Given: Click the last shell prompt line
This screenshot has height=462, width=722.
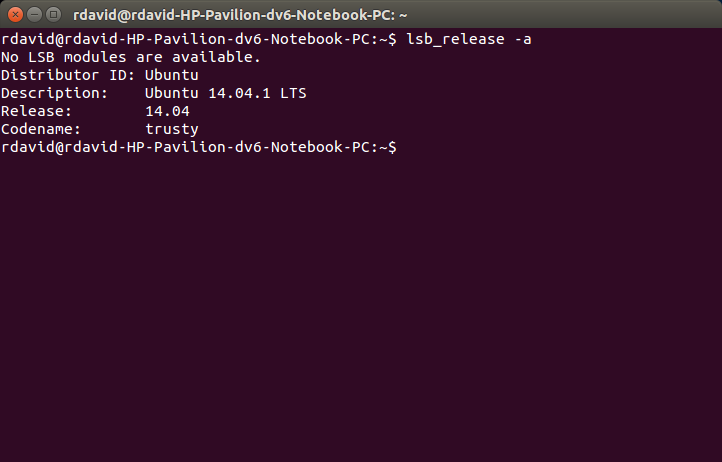Looking at the screenshot, I should (198, 147).
